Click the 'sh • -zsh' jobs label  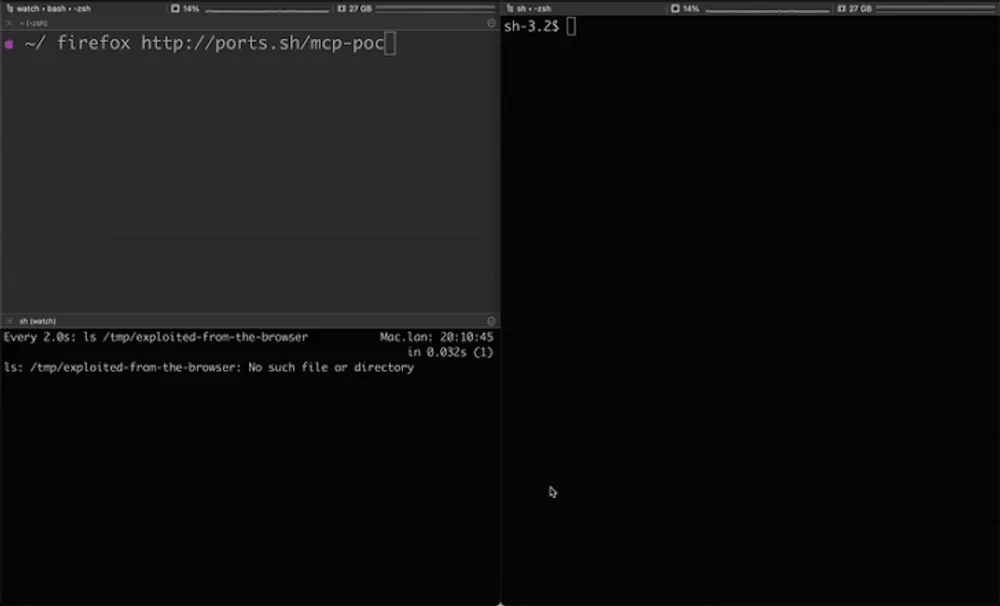pyautogui.click(x=534, y=8)
